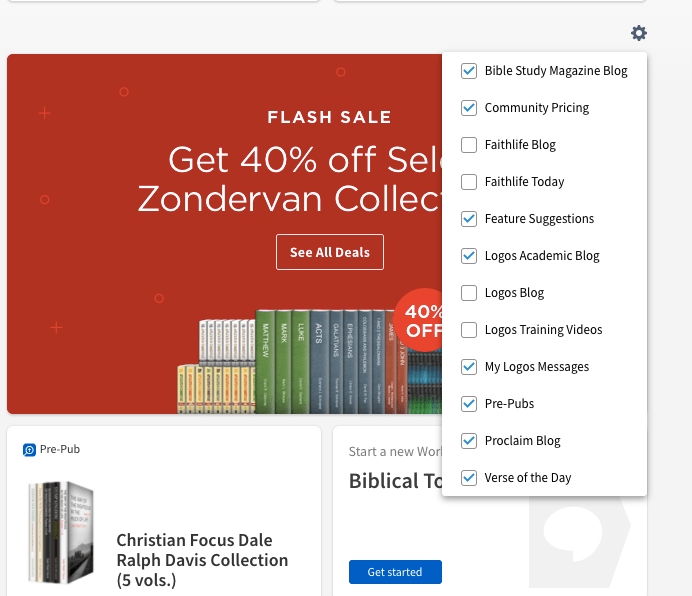692x596 pixels.
Task: Click the Pre-Pub card logo icon
Action: (x=29, y=450)
